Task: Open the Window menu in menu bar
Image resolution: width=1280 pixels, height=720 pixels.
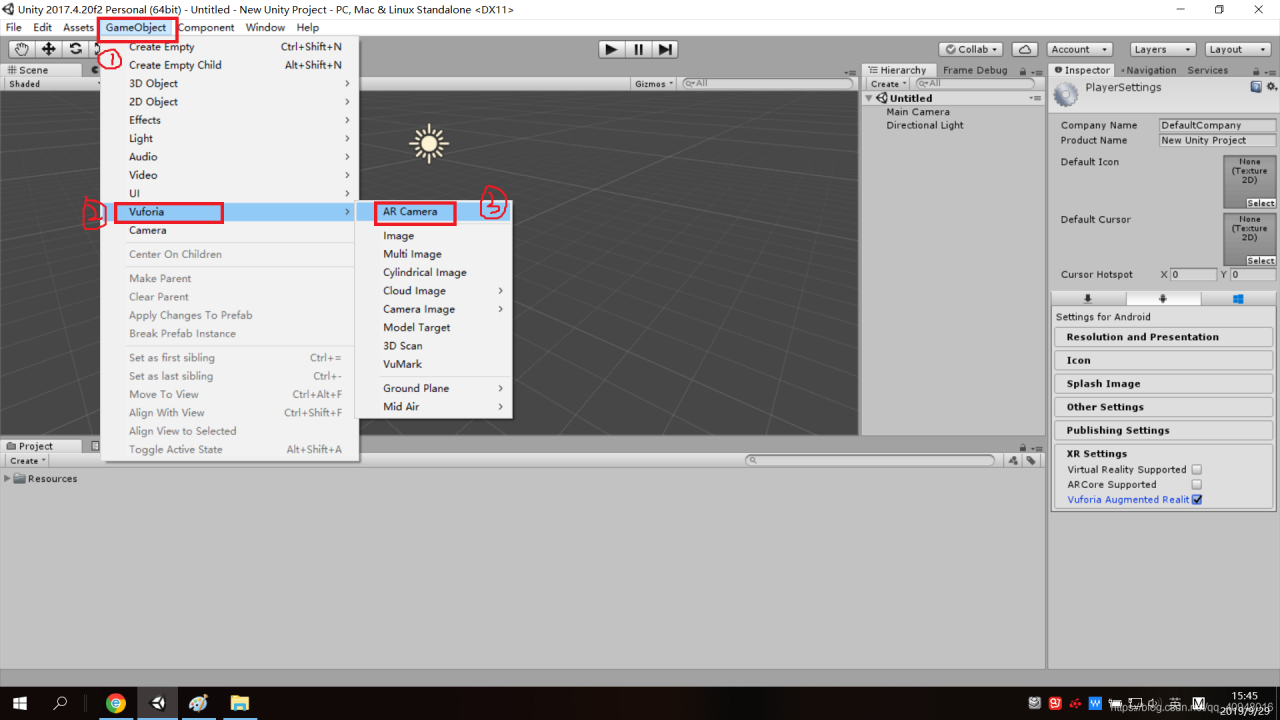Action: (265, 28)
